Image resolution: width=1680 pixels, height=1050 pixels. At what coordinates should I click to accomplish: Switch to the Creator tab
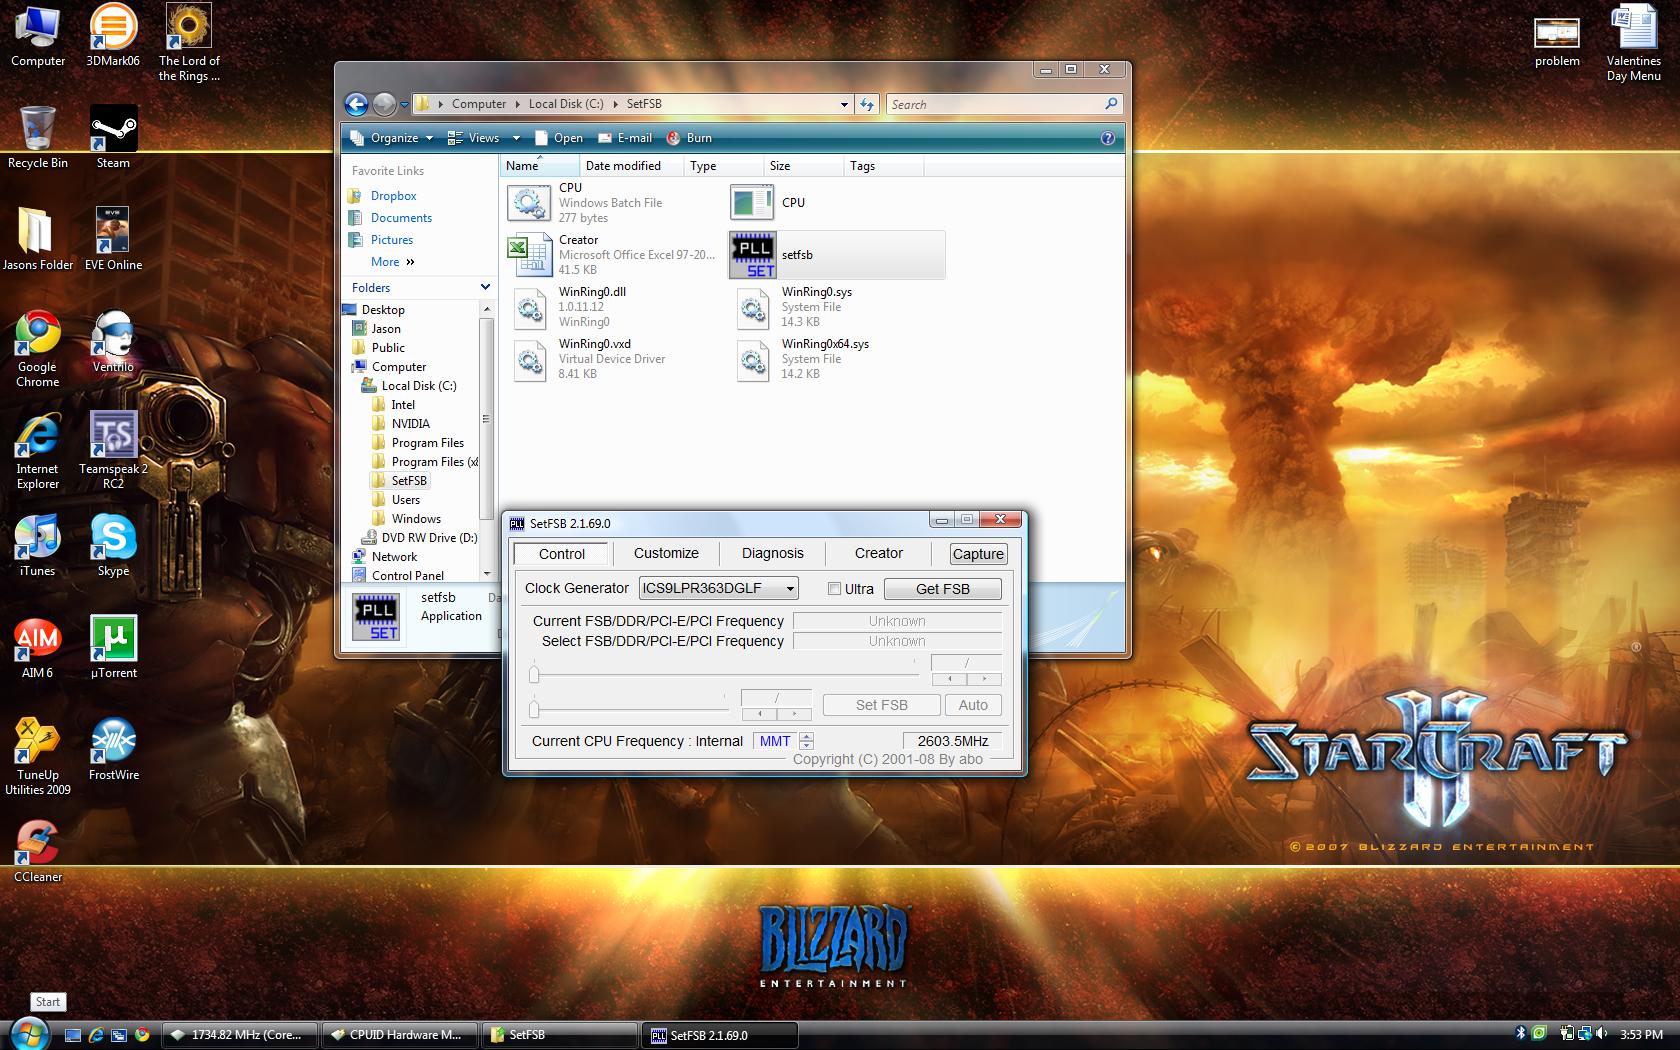pyautogui.click(x=879, y=553)
